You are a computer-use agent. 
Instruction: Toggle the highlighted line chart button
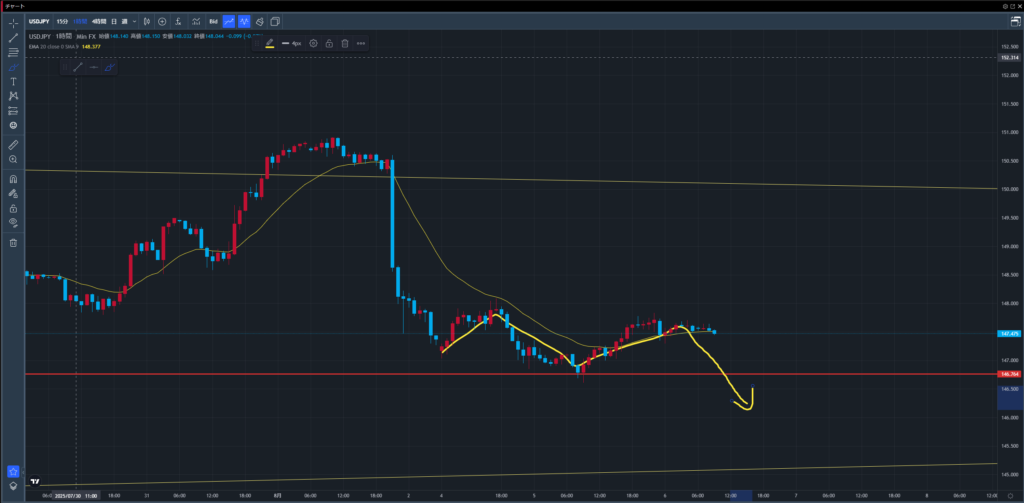[229, 22]
